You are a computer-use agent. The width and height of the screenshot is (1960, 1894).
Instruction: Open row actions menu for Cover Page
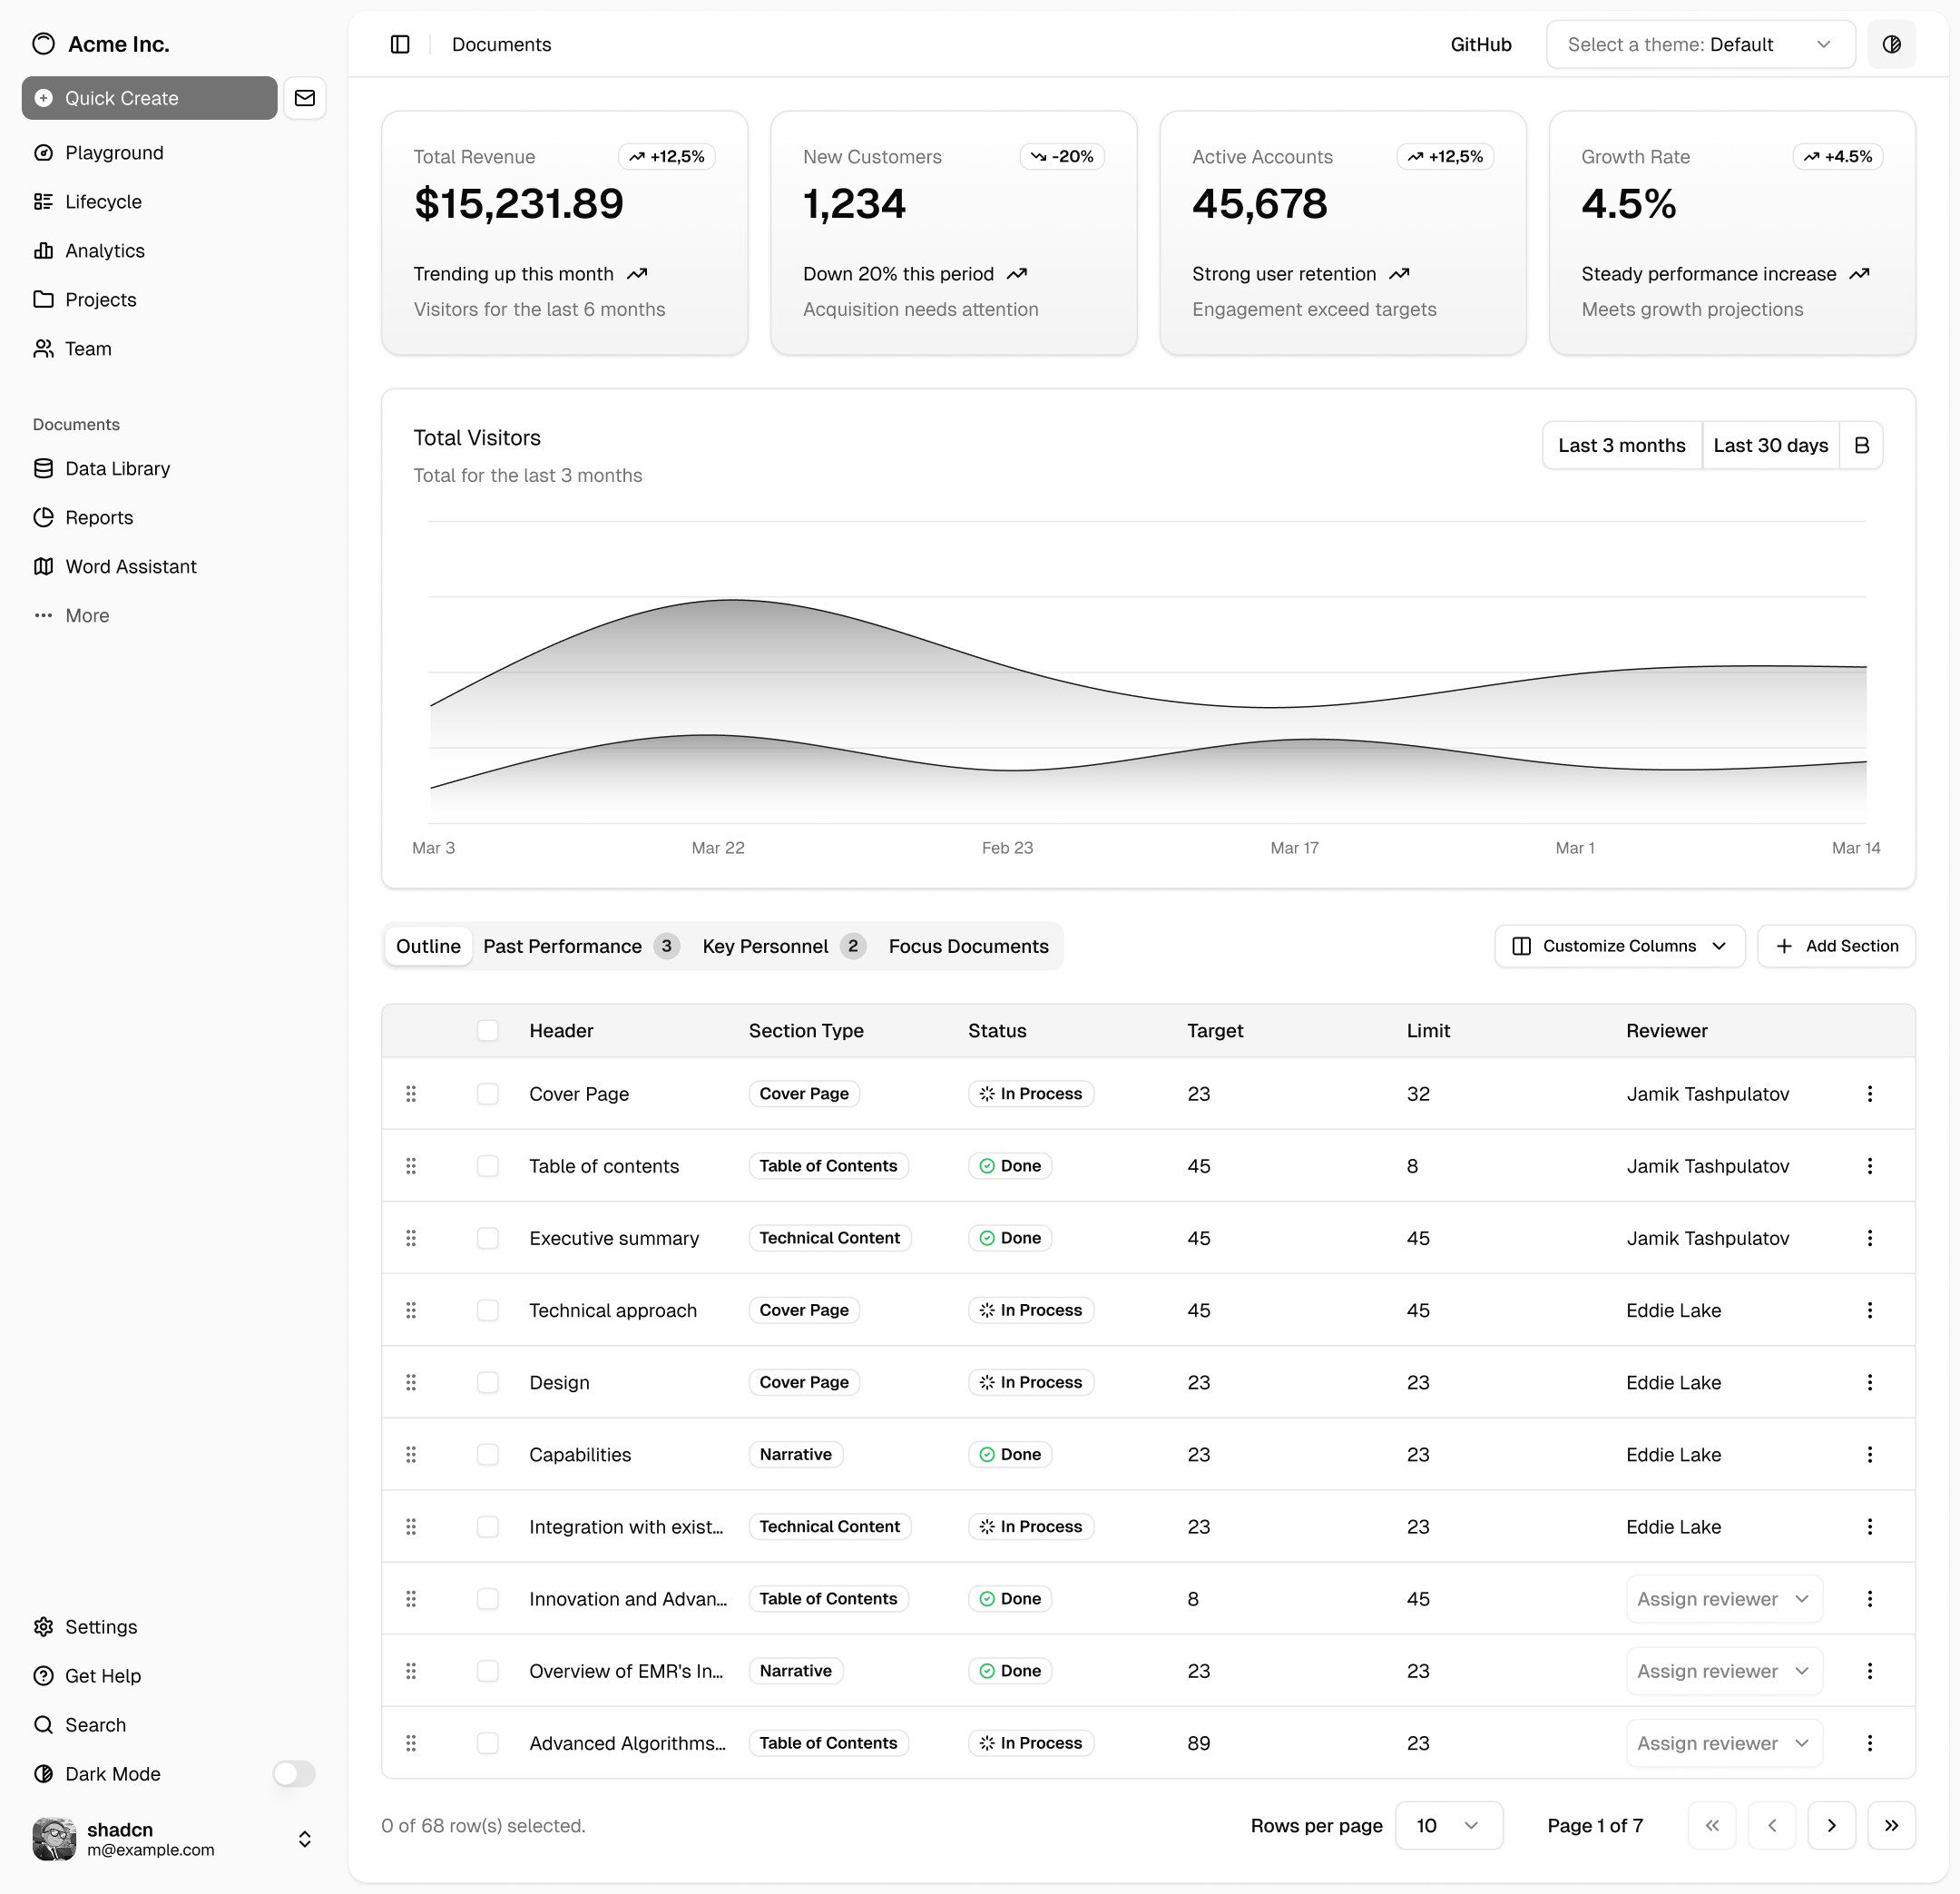point(1869,1094)
